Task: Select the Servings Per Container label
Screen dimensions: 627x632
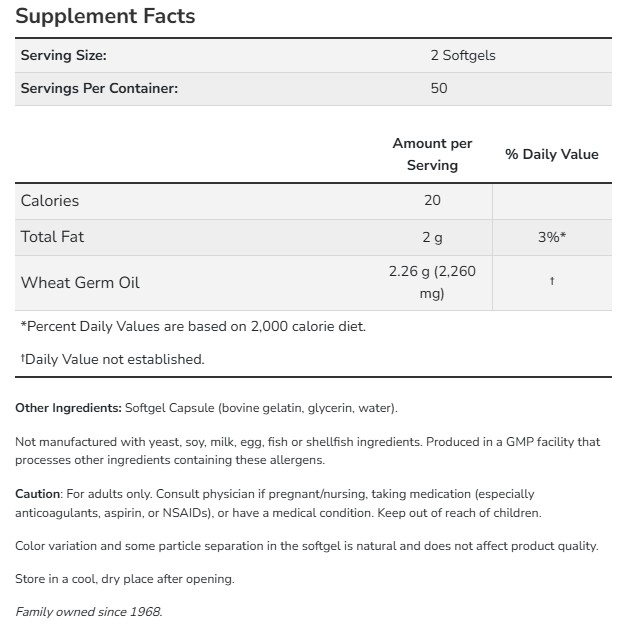Action: click(x=99, y=88)
